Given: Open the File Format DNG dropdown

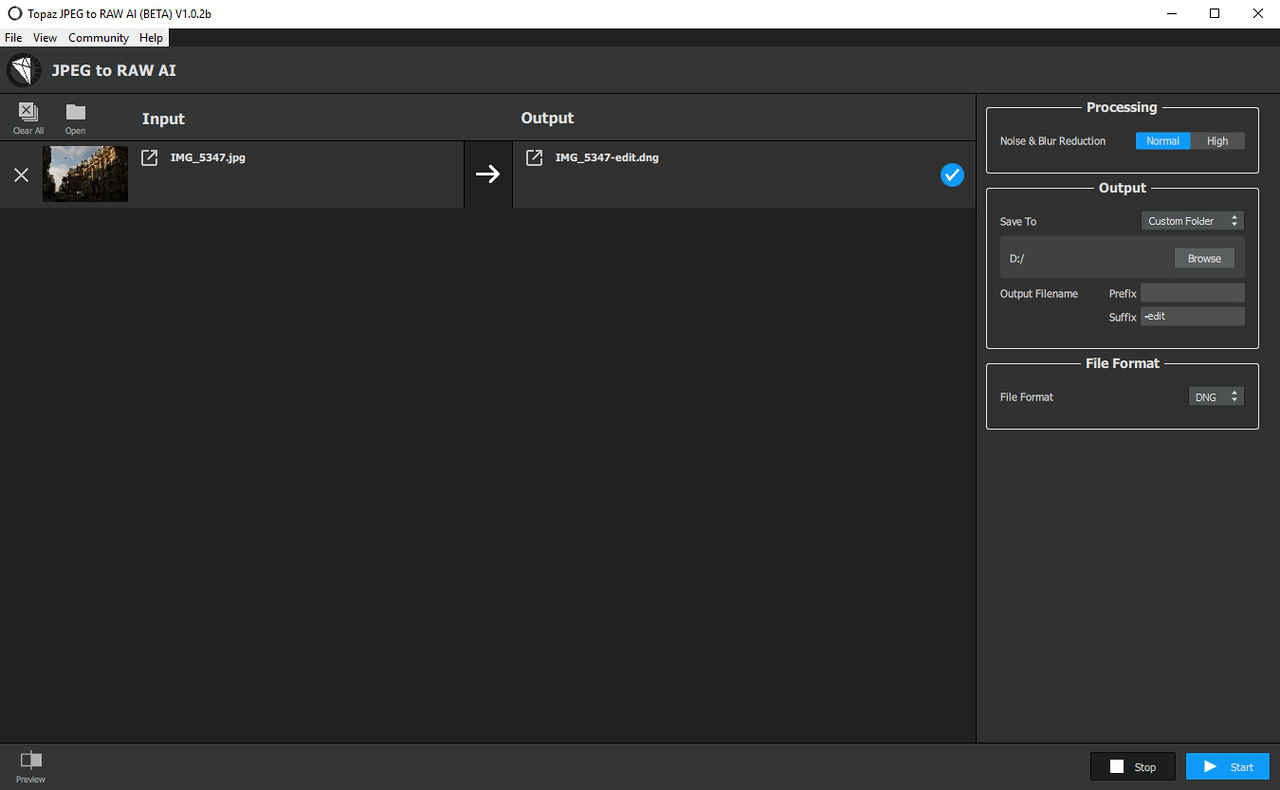Looking at the screenshot, I should pos(1215,397).
